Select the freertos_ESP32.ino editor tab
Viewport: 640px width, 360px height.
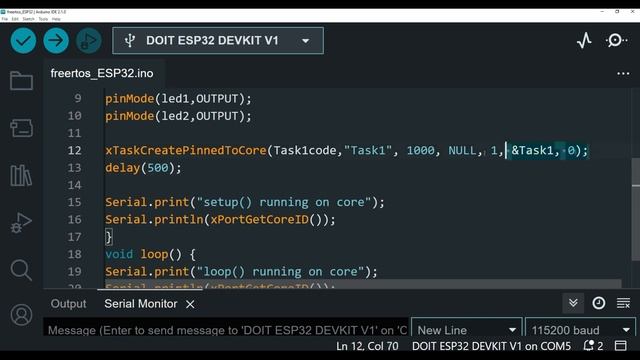click(102, 73)
